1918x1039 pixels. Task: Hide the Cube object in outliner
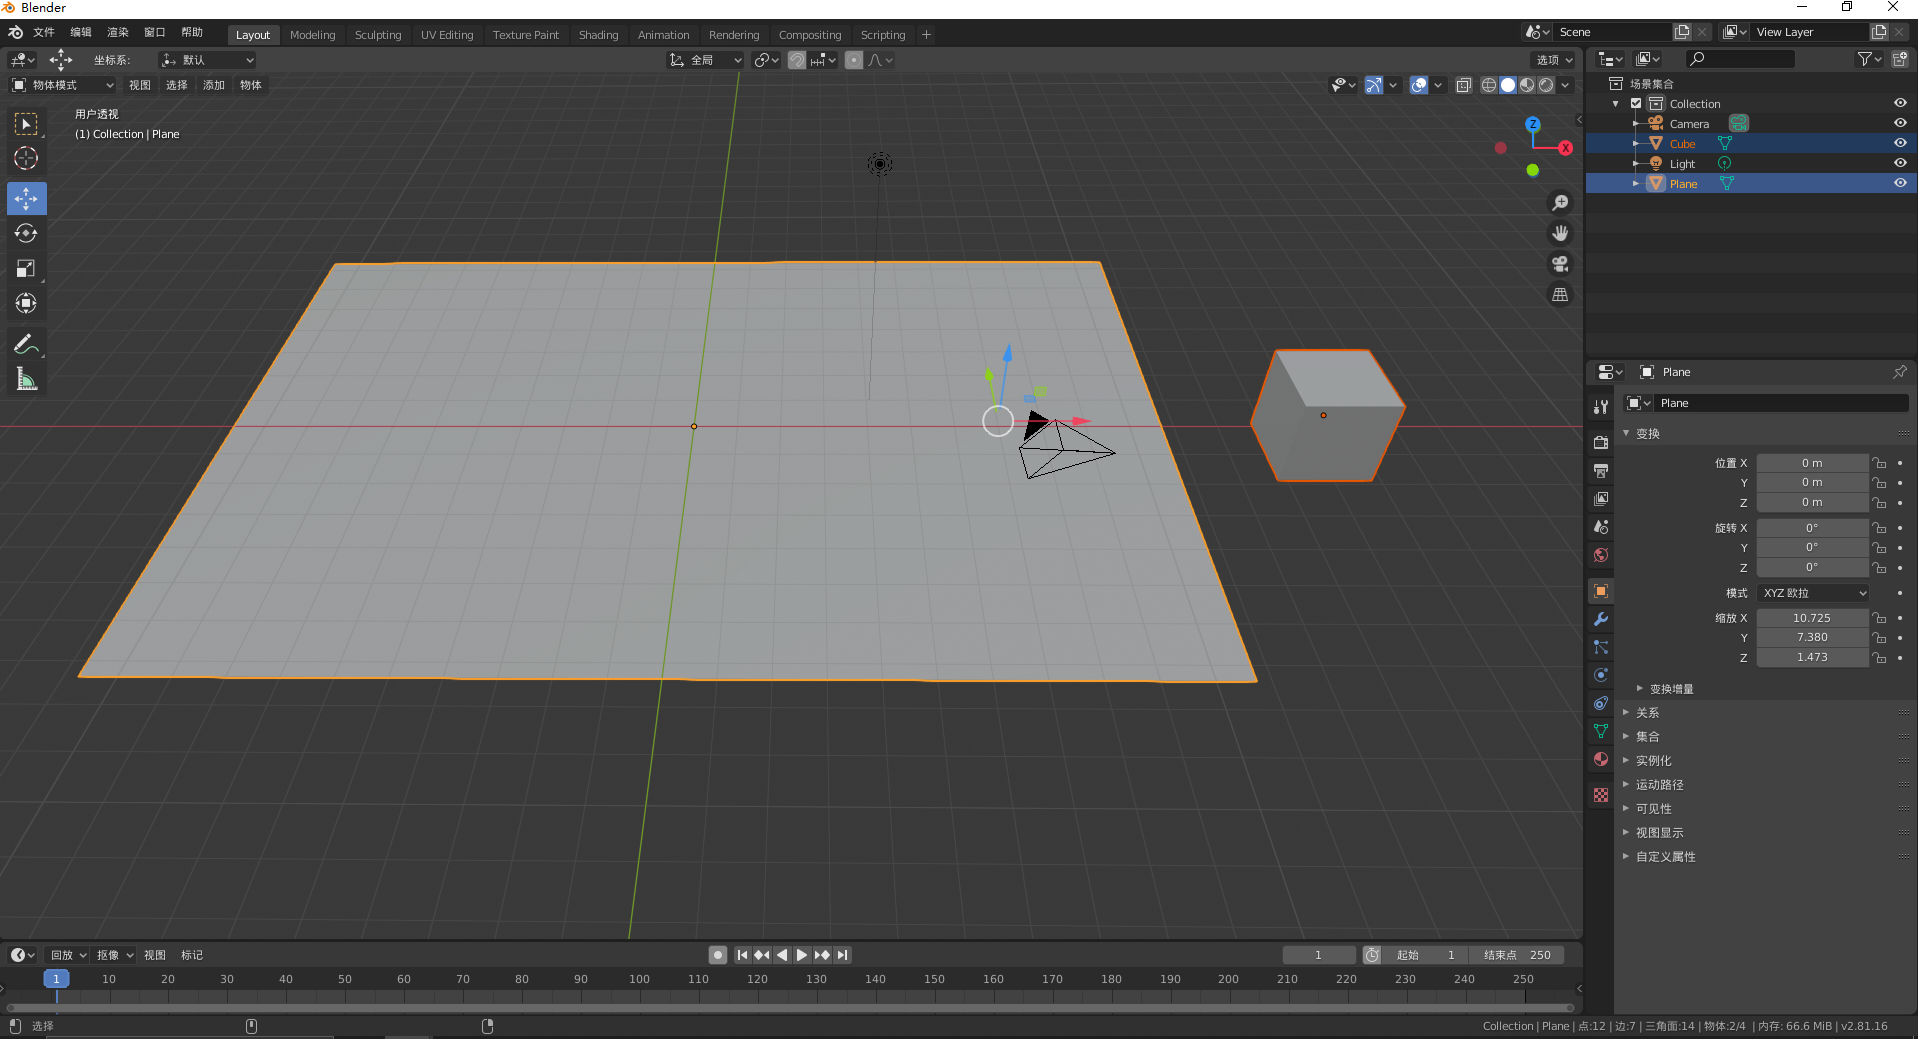click(x=1900, y=143)
